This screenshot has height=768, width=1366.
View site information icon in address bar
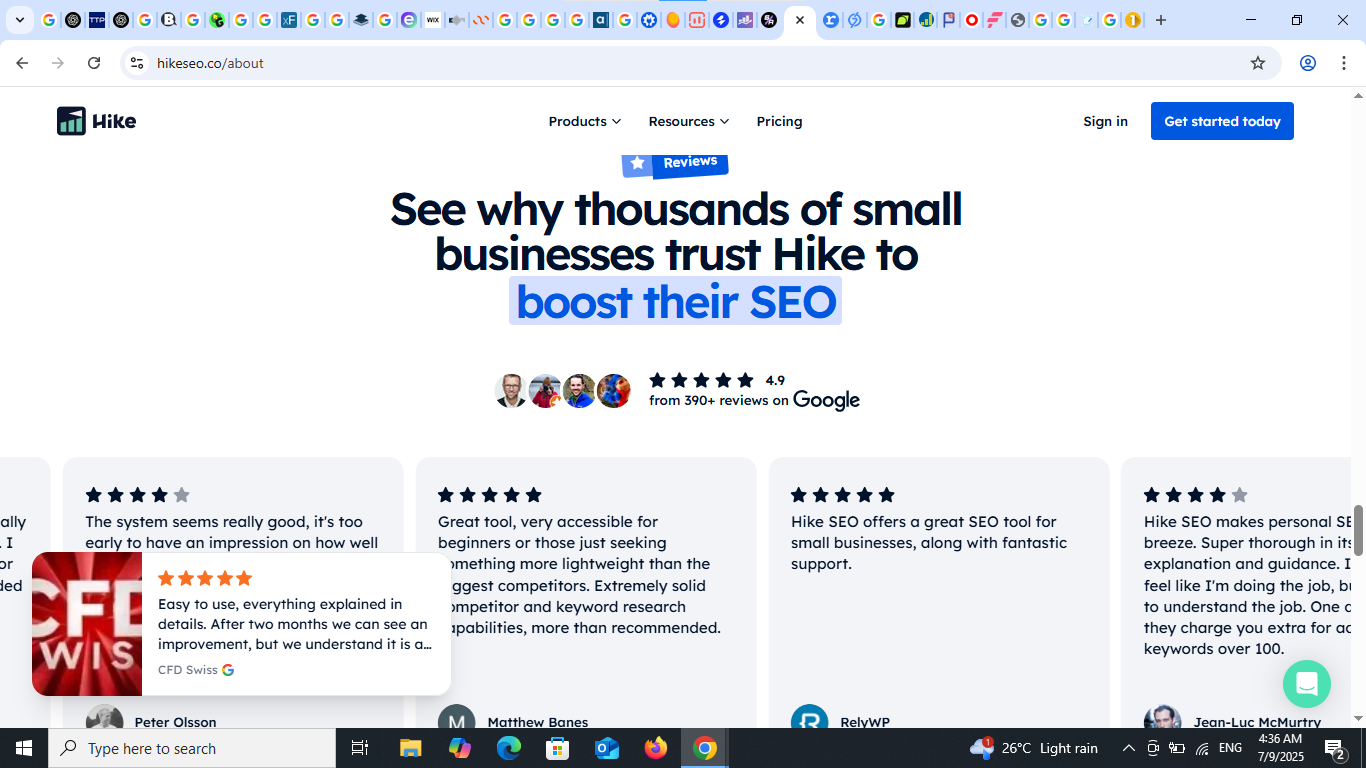[137, 63]
